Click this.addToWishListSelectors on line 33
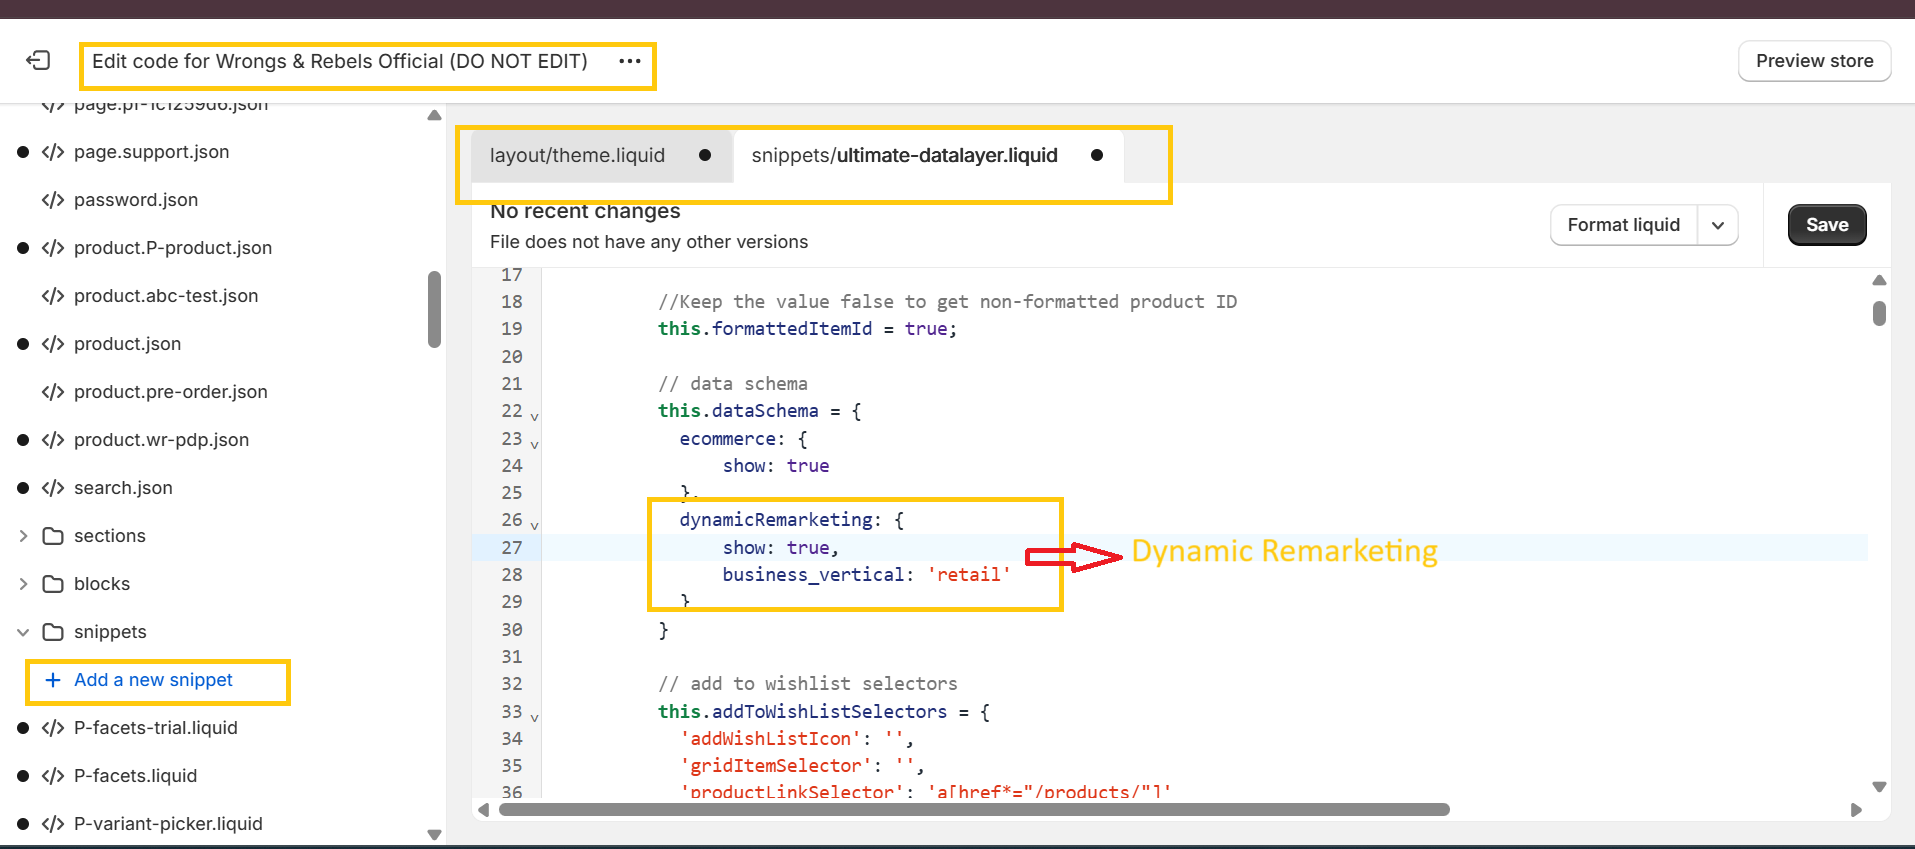Screen dimensions: 1915x849 tap(802, 712)
